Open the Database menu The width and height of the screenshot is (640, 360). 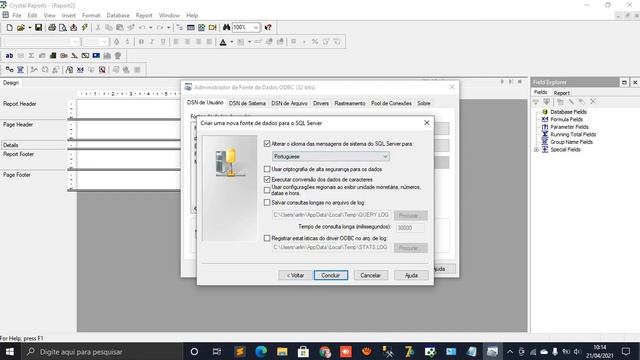[x=118, y=16]
